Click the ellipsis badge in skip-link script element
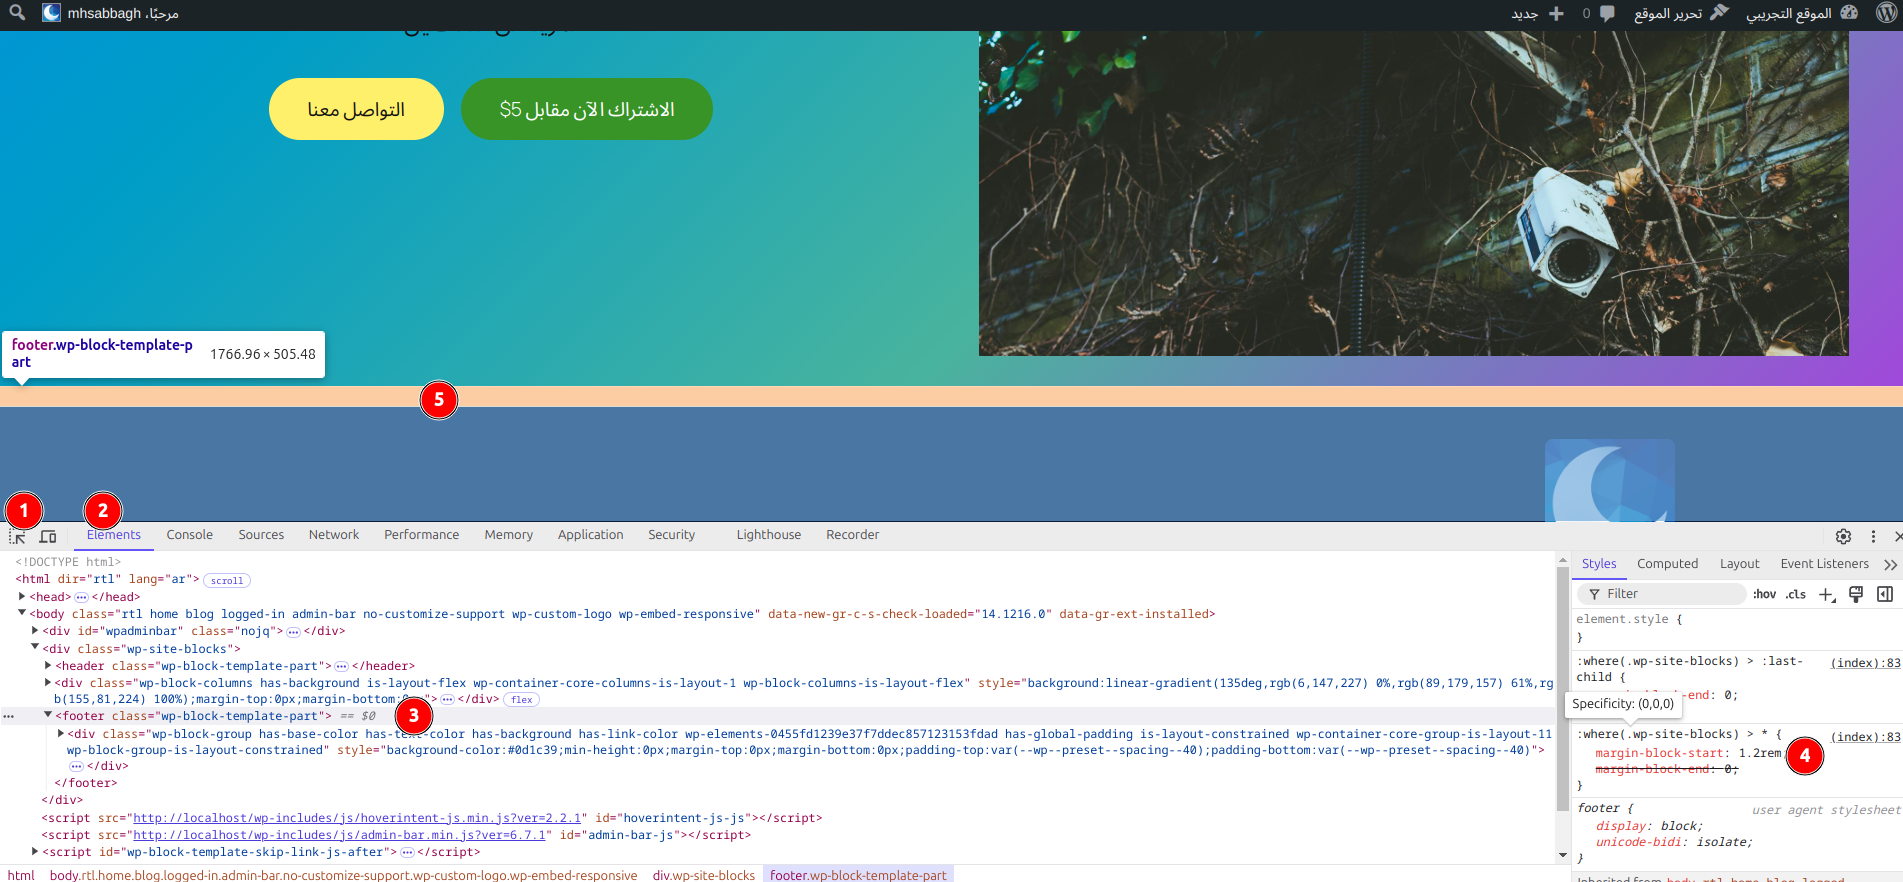The height and width of the screenshot is (882, 1903). 407,853
